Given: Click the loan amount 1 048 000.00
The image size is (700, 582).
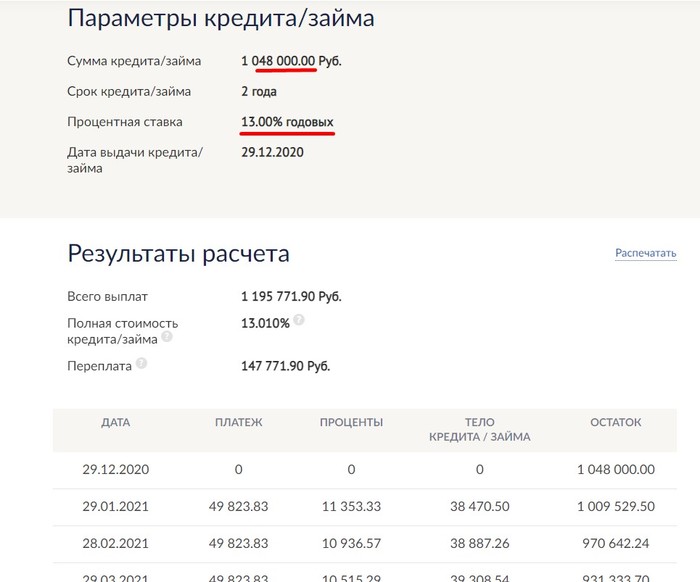Looking at the screenshot, I should click(x=279, y=61).
